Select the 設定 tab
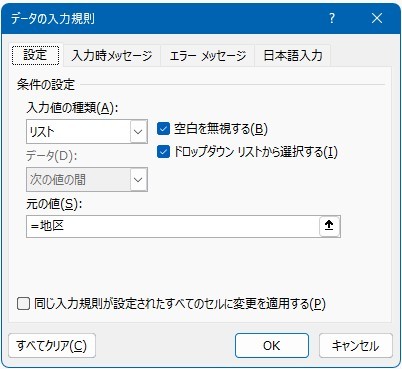 point(35,55)
